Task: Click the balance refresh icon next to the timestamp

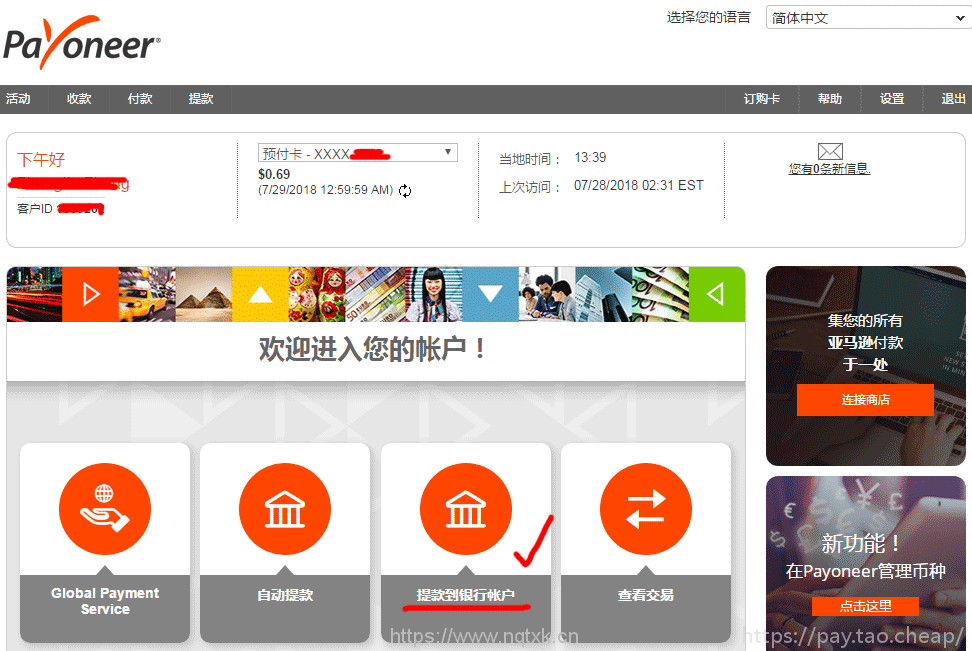Action: click(x=405, y=191)
